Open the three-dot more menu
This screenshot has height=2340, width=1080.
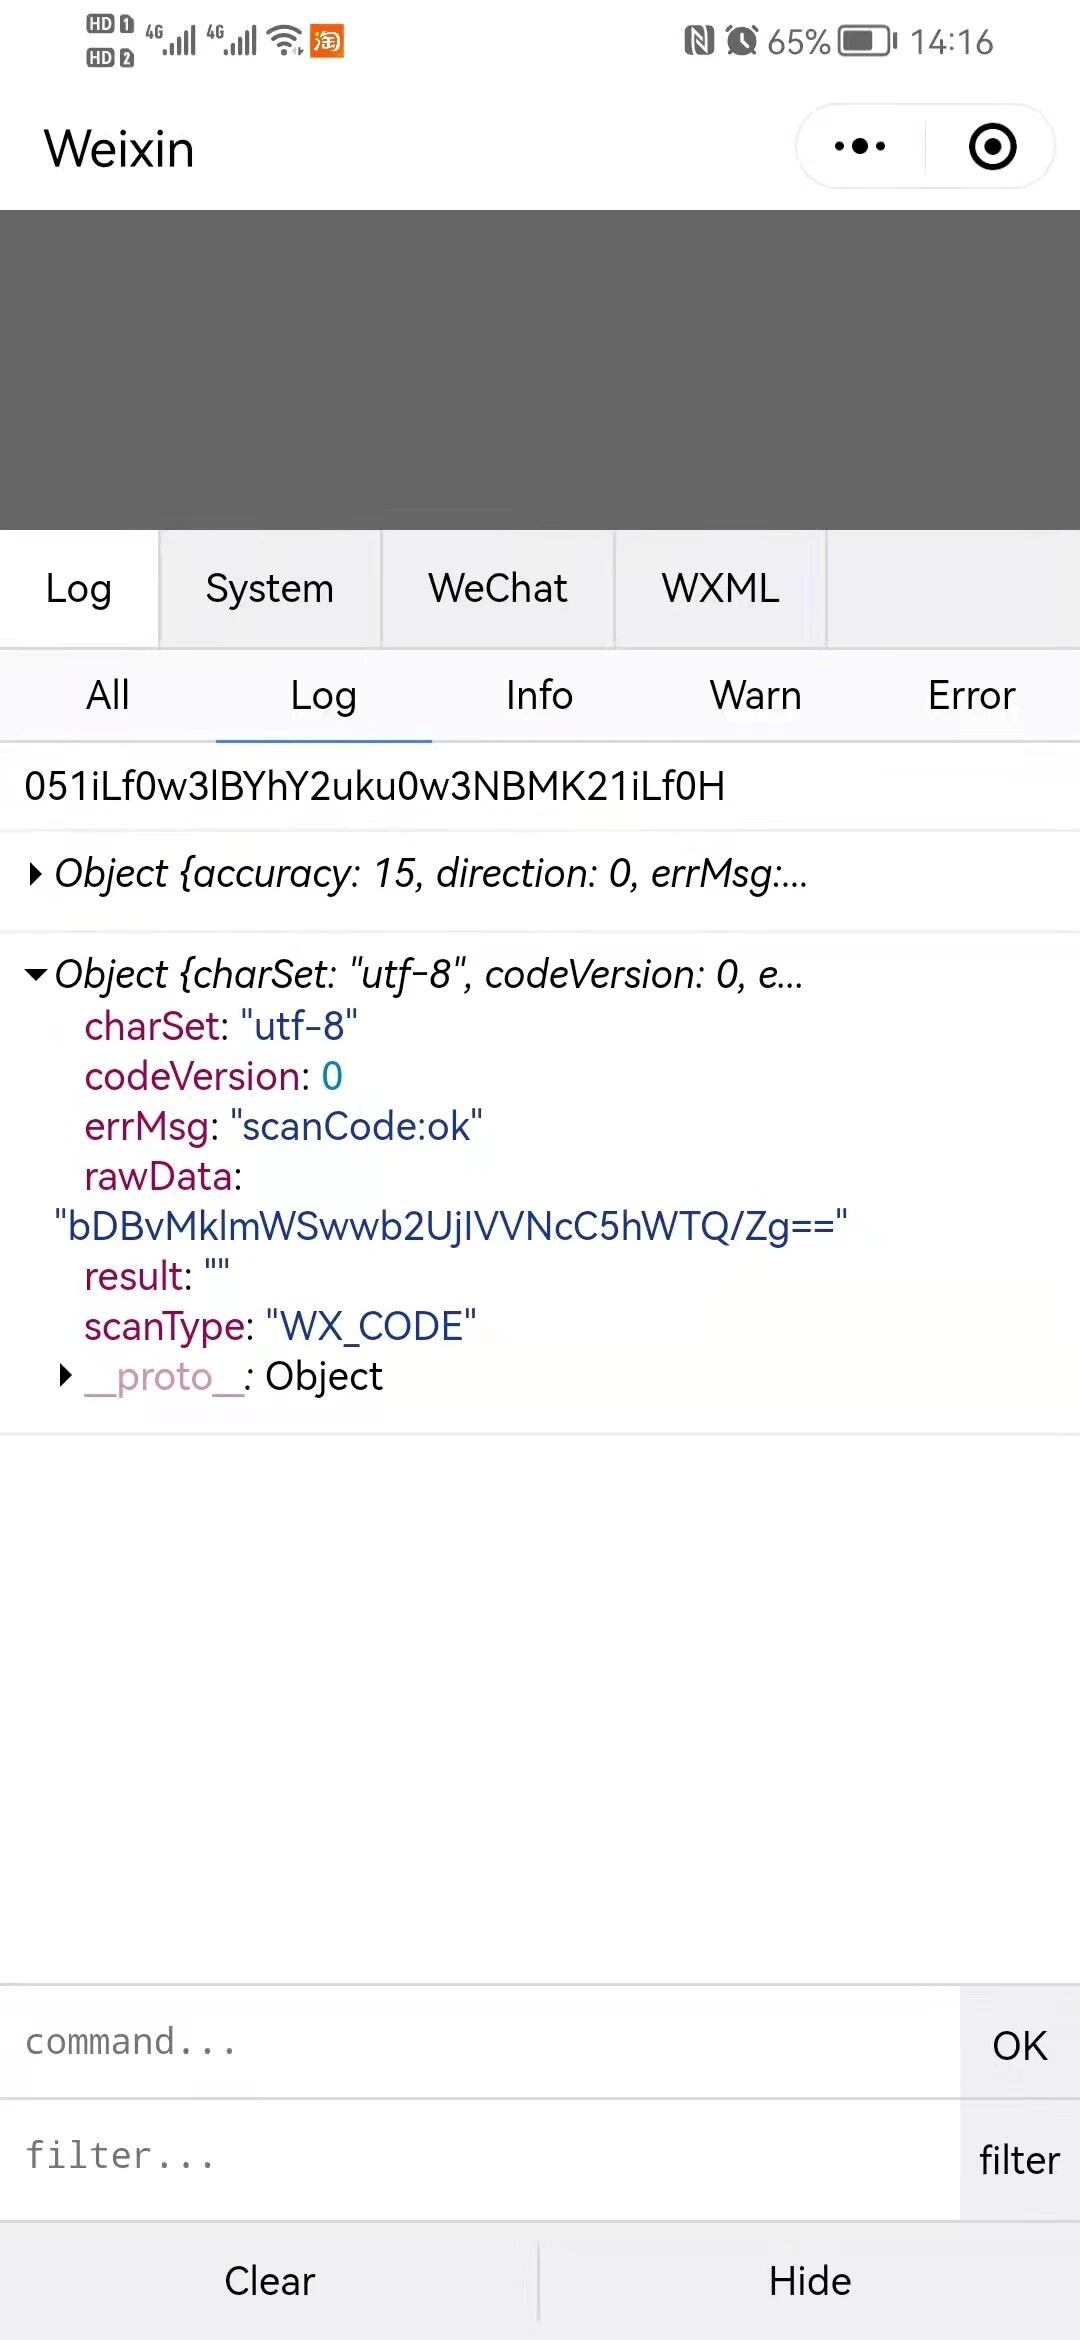click(860, 147)
